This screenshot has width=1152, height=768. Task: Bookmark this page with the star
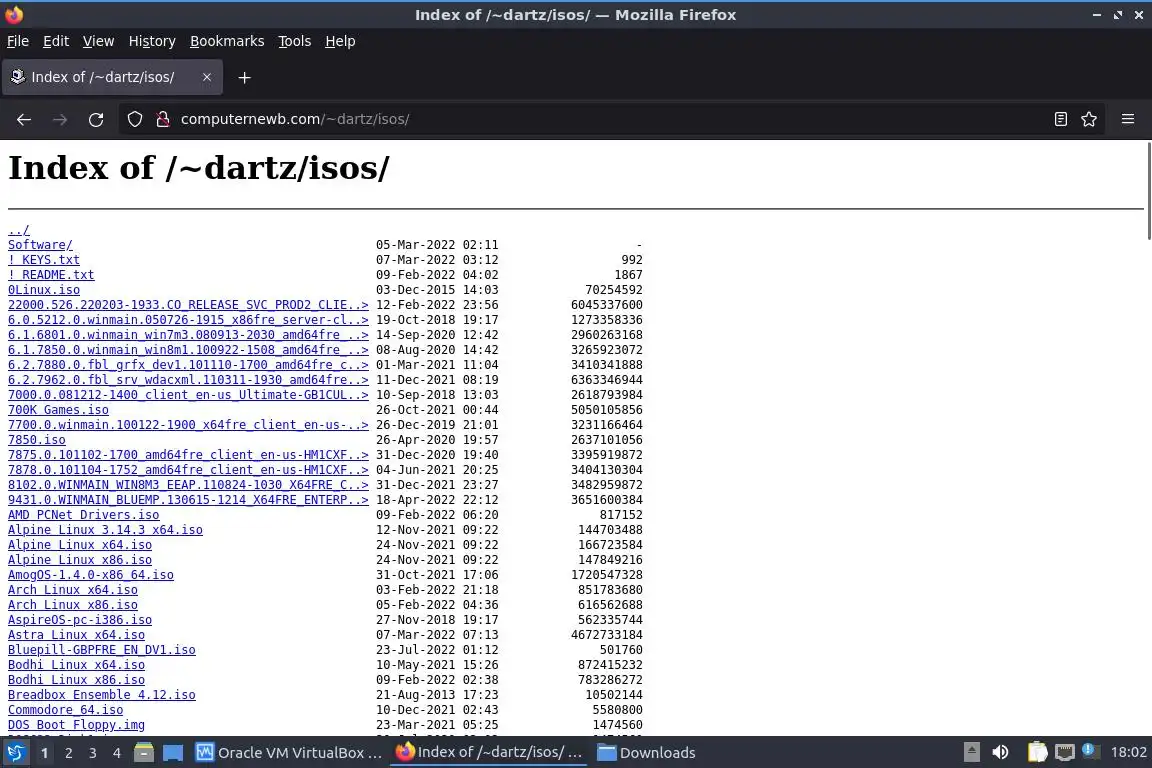(1089, 119)
